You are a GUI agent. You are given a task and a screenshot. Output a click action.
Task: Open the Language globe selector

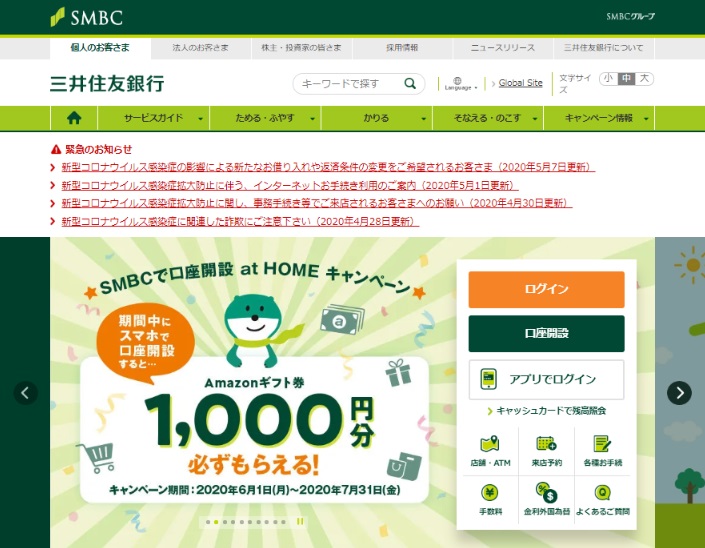(x=460, y=84)
